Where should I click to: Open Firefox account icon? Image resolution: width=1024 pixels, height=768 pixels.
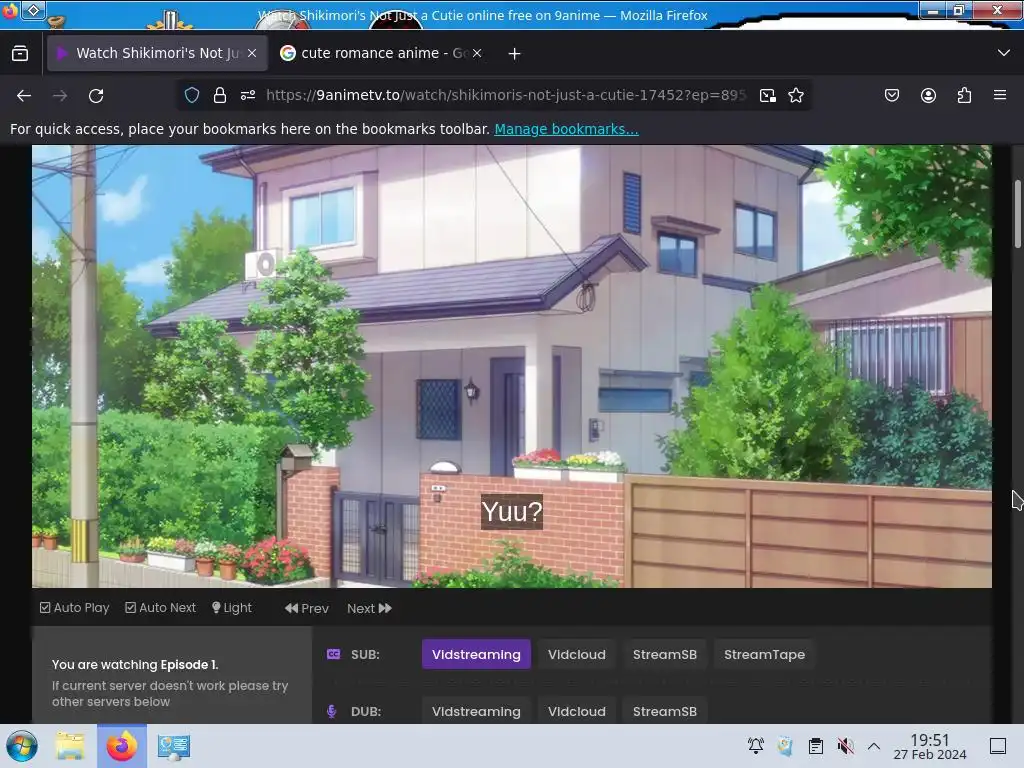pos(928,95)
